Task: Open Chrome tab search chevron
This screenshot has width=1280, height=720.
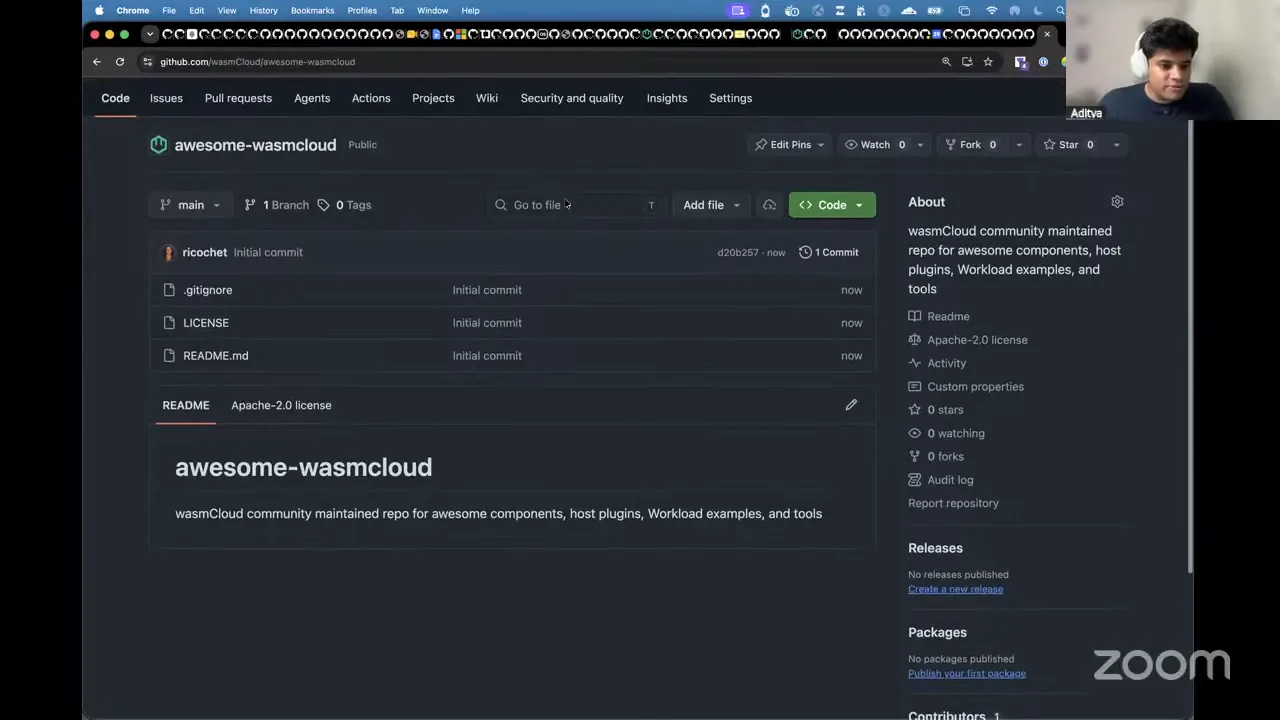Action: [x=150, y=34]
